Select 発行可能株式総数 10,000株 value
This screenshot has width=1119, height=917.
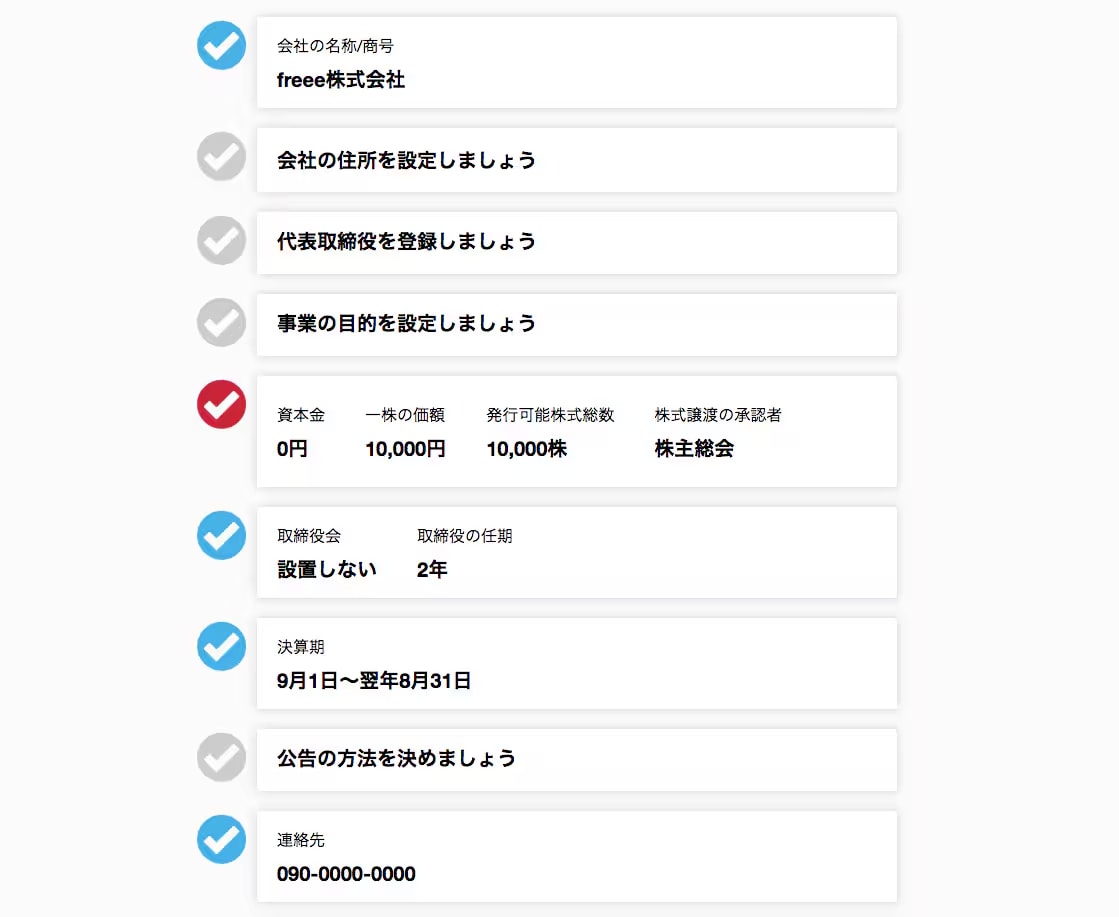[x=527, y=449]
